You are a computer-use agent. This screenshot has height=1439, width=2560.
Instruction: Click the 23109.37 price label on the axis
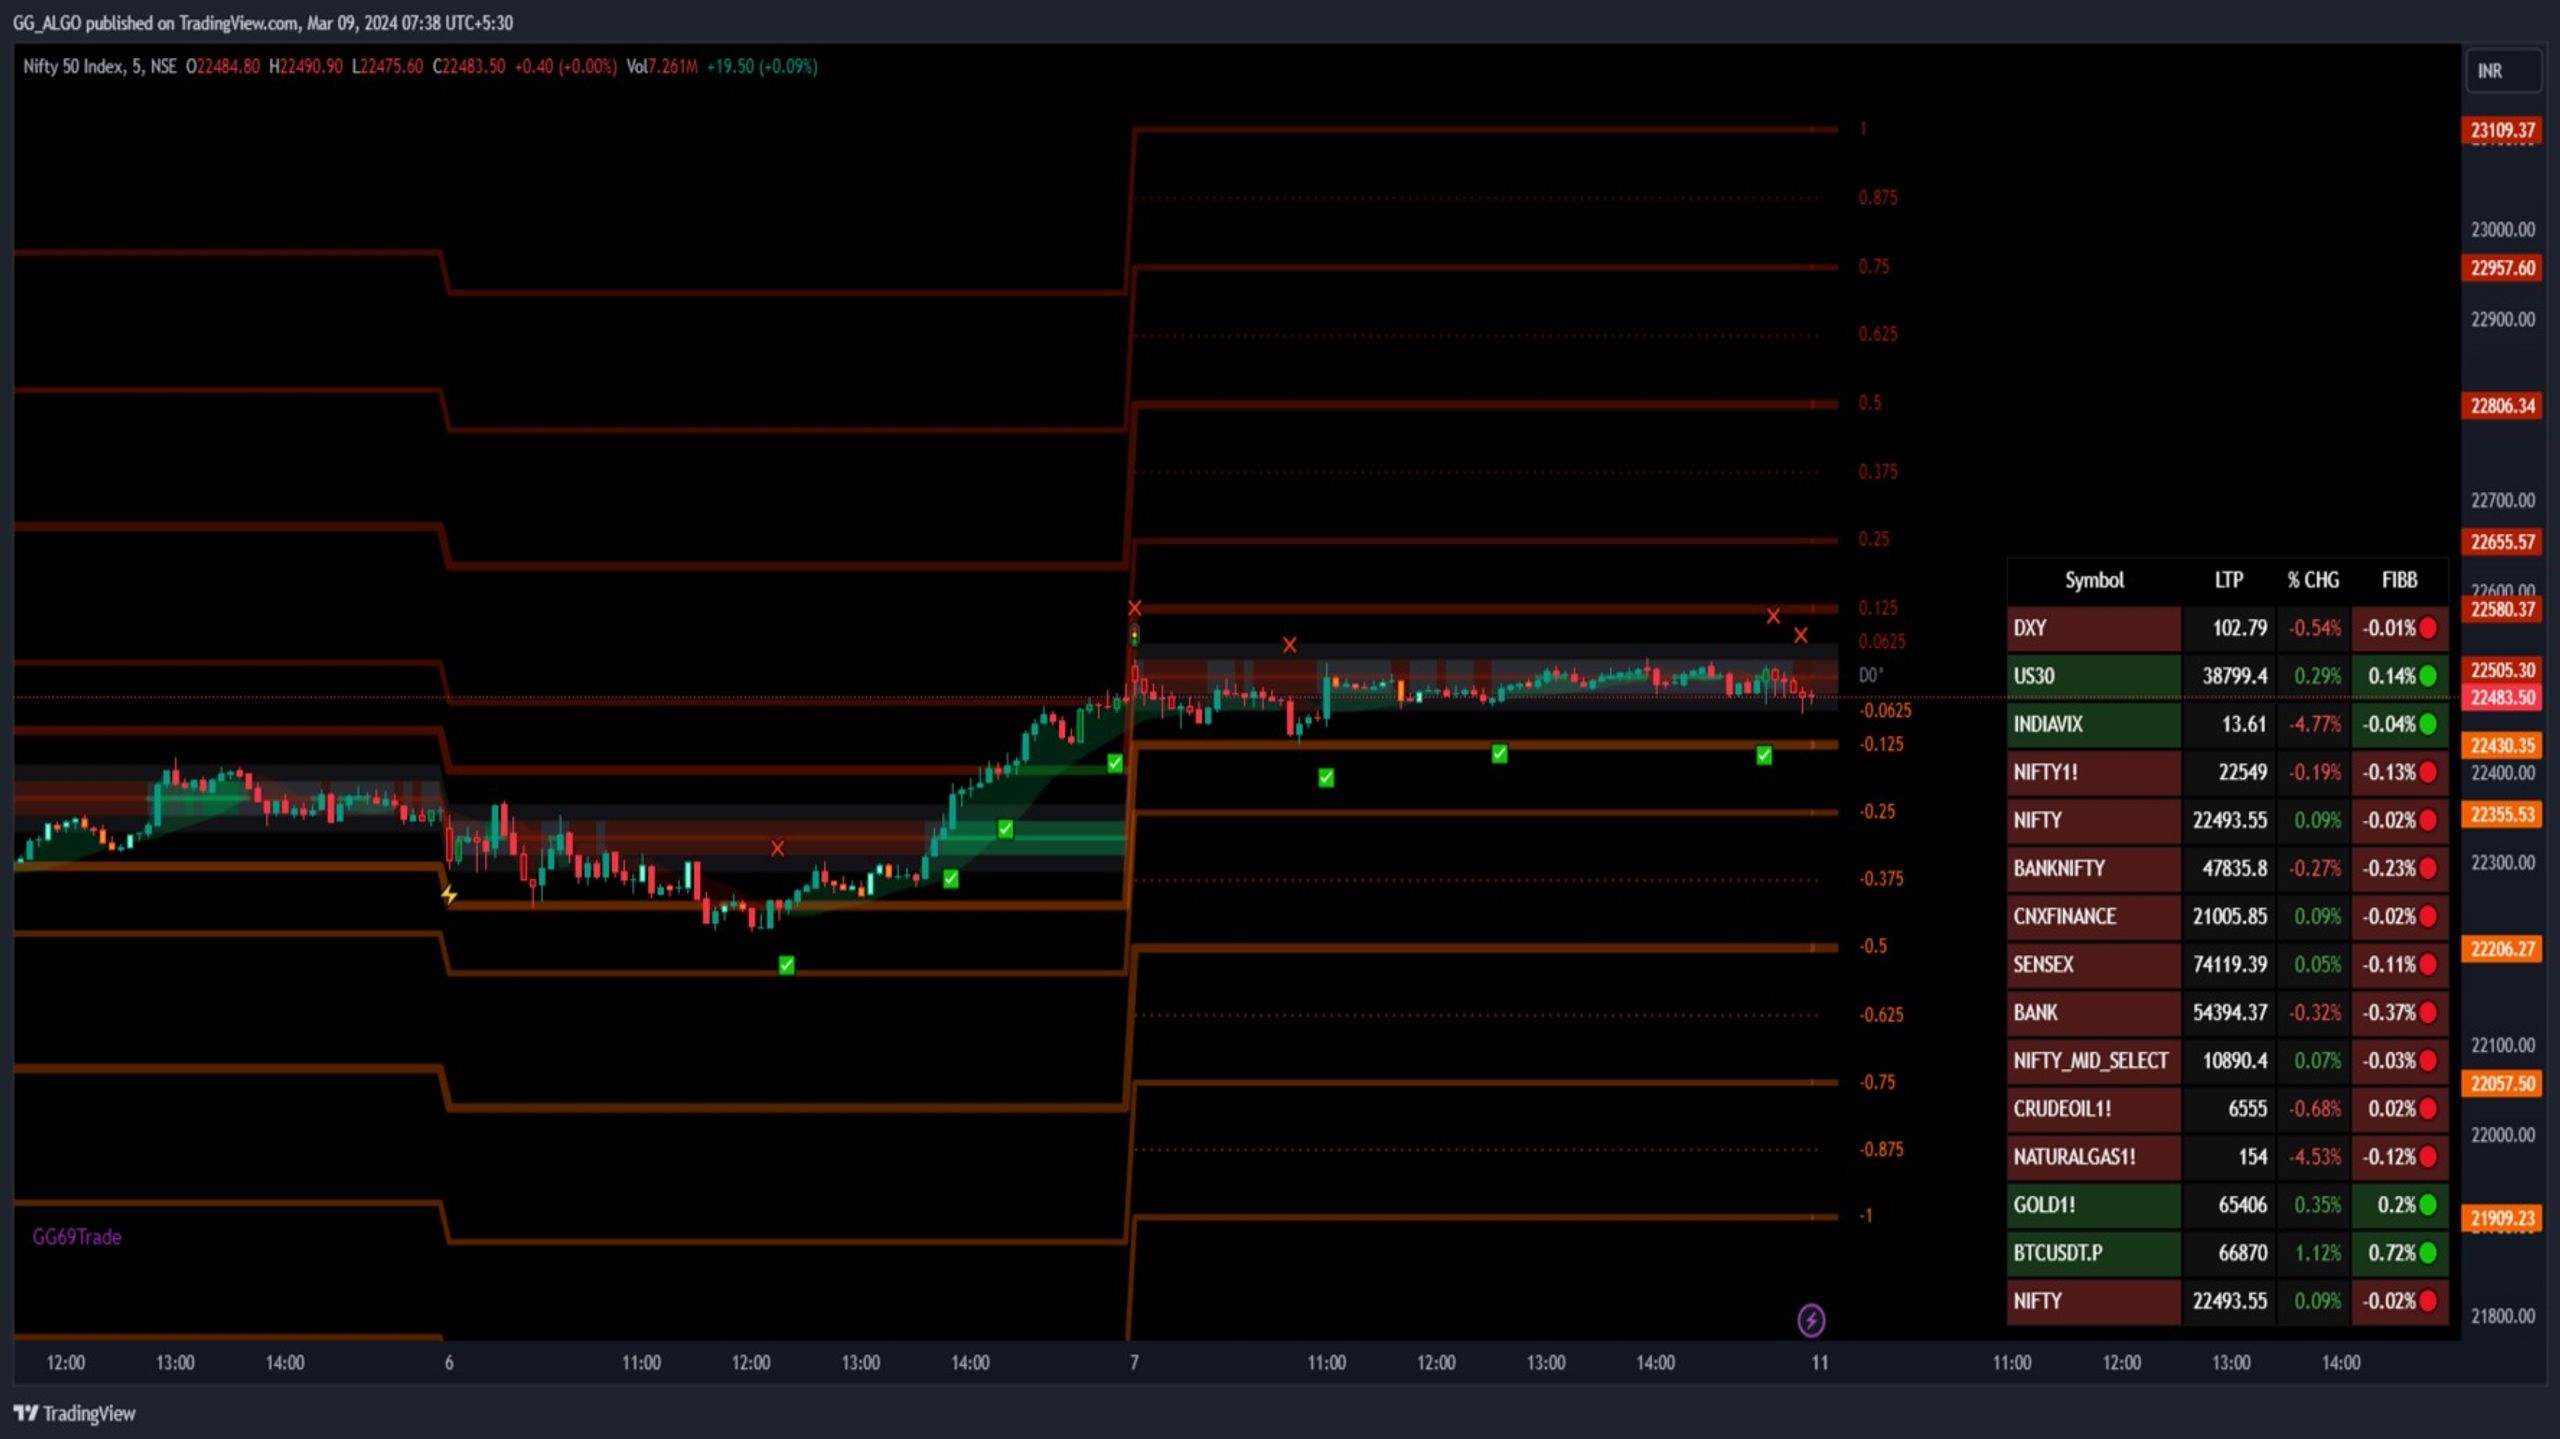2502,130
